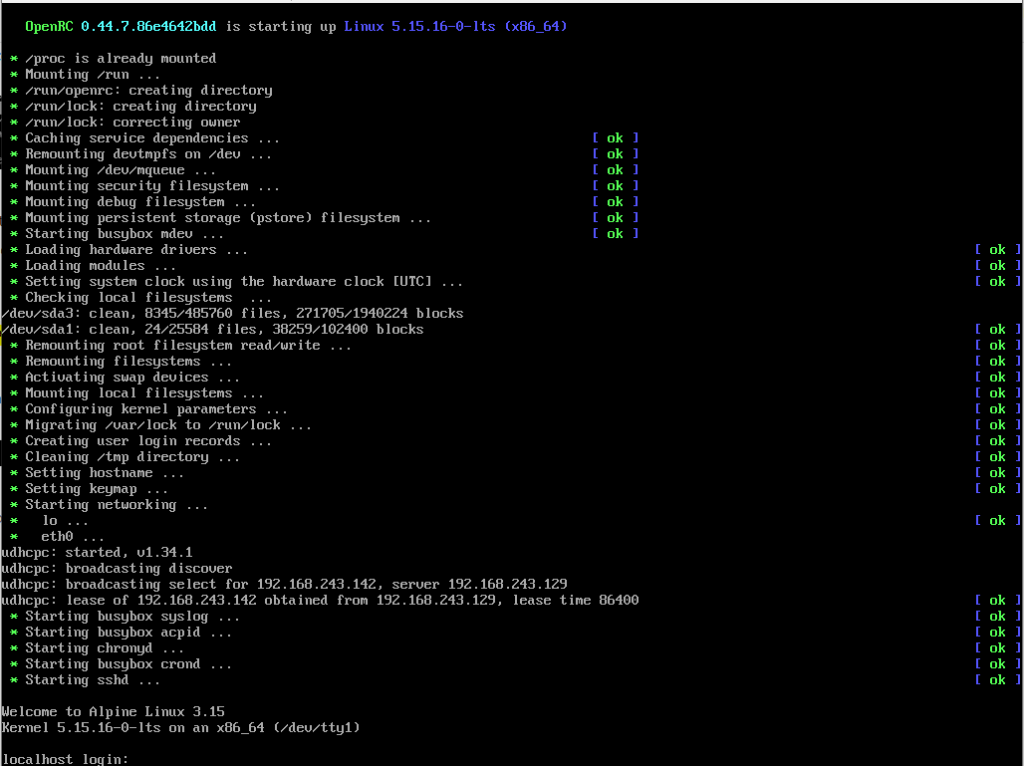
Task: Click the Welcome to Alpine Linux 3.15 line
Action: [x=113, y=711]
